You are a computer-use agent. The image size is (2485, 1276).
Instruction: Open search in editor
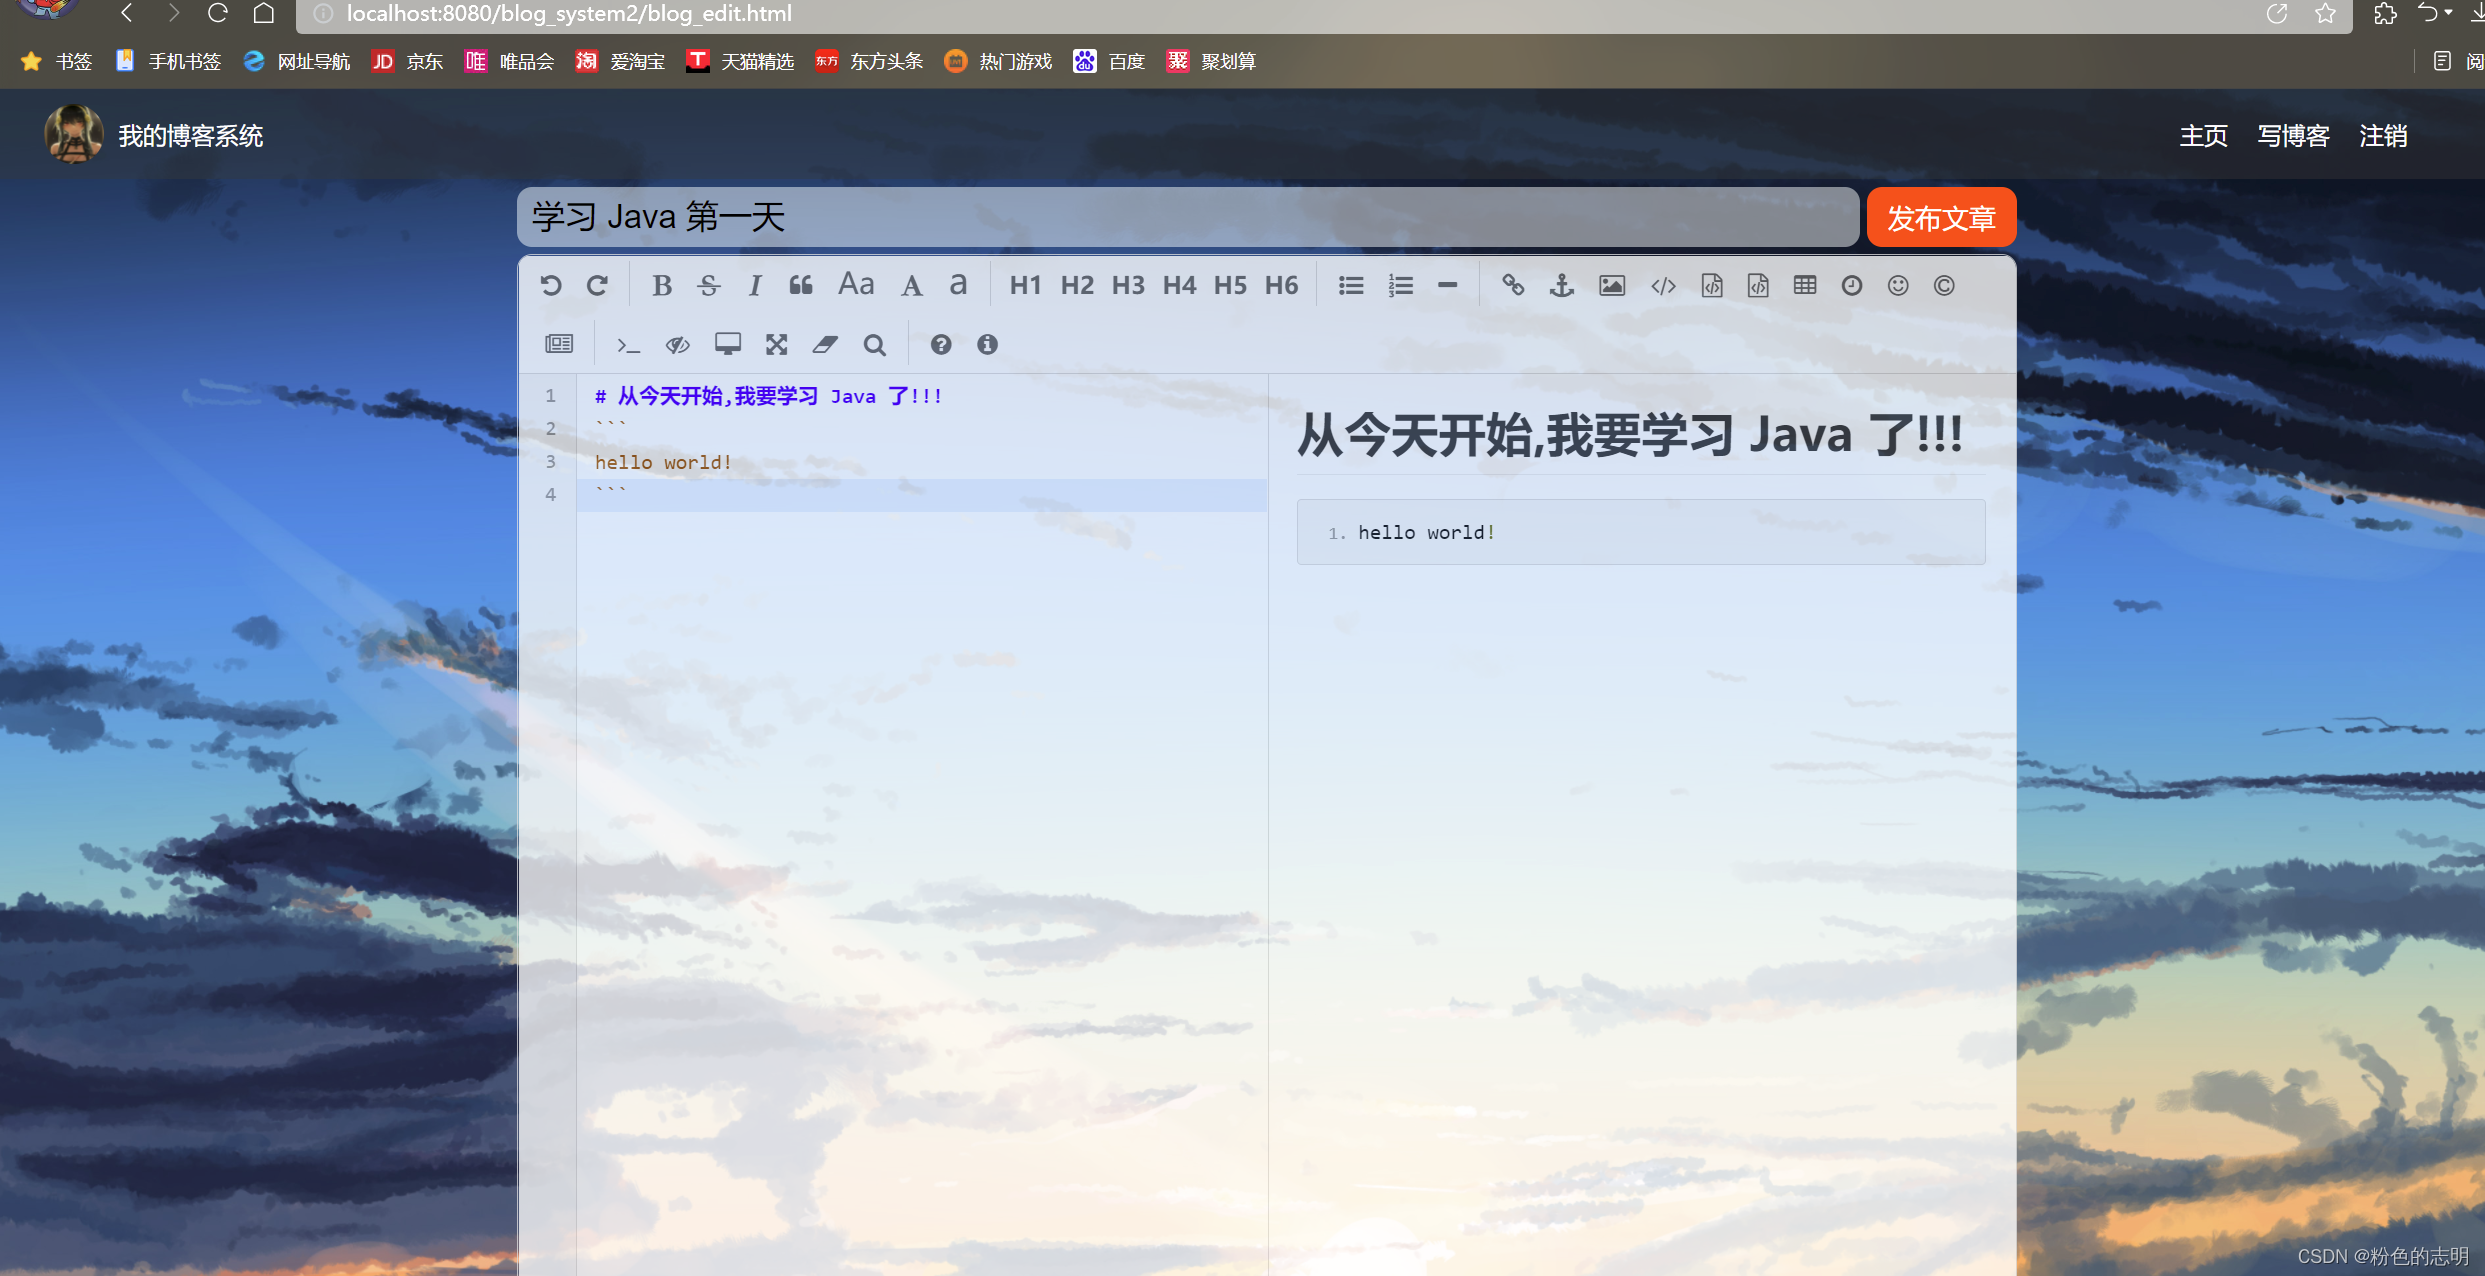point(875,344)
